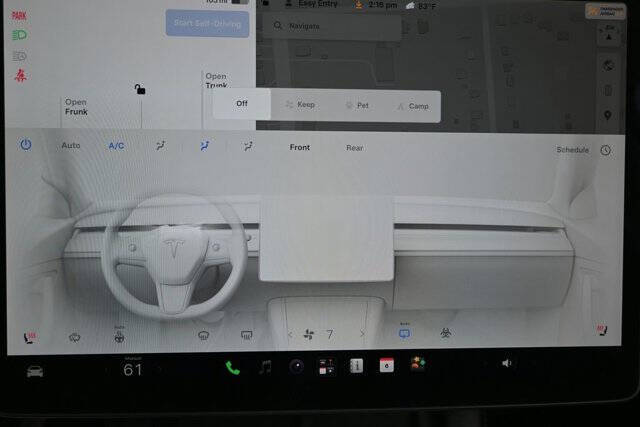Toggle rear window defrost
The image size is (640, 427).
(247, 335)
